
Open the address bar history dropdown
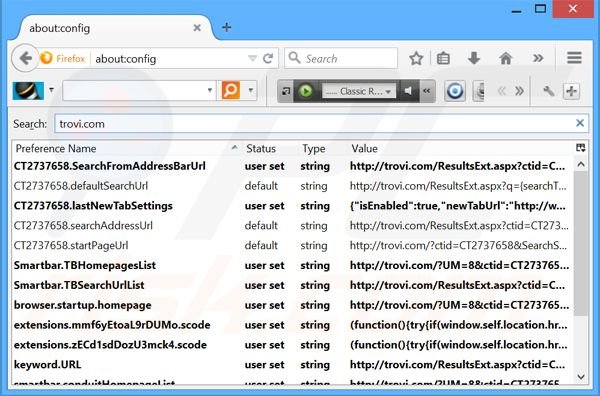252,59
